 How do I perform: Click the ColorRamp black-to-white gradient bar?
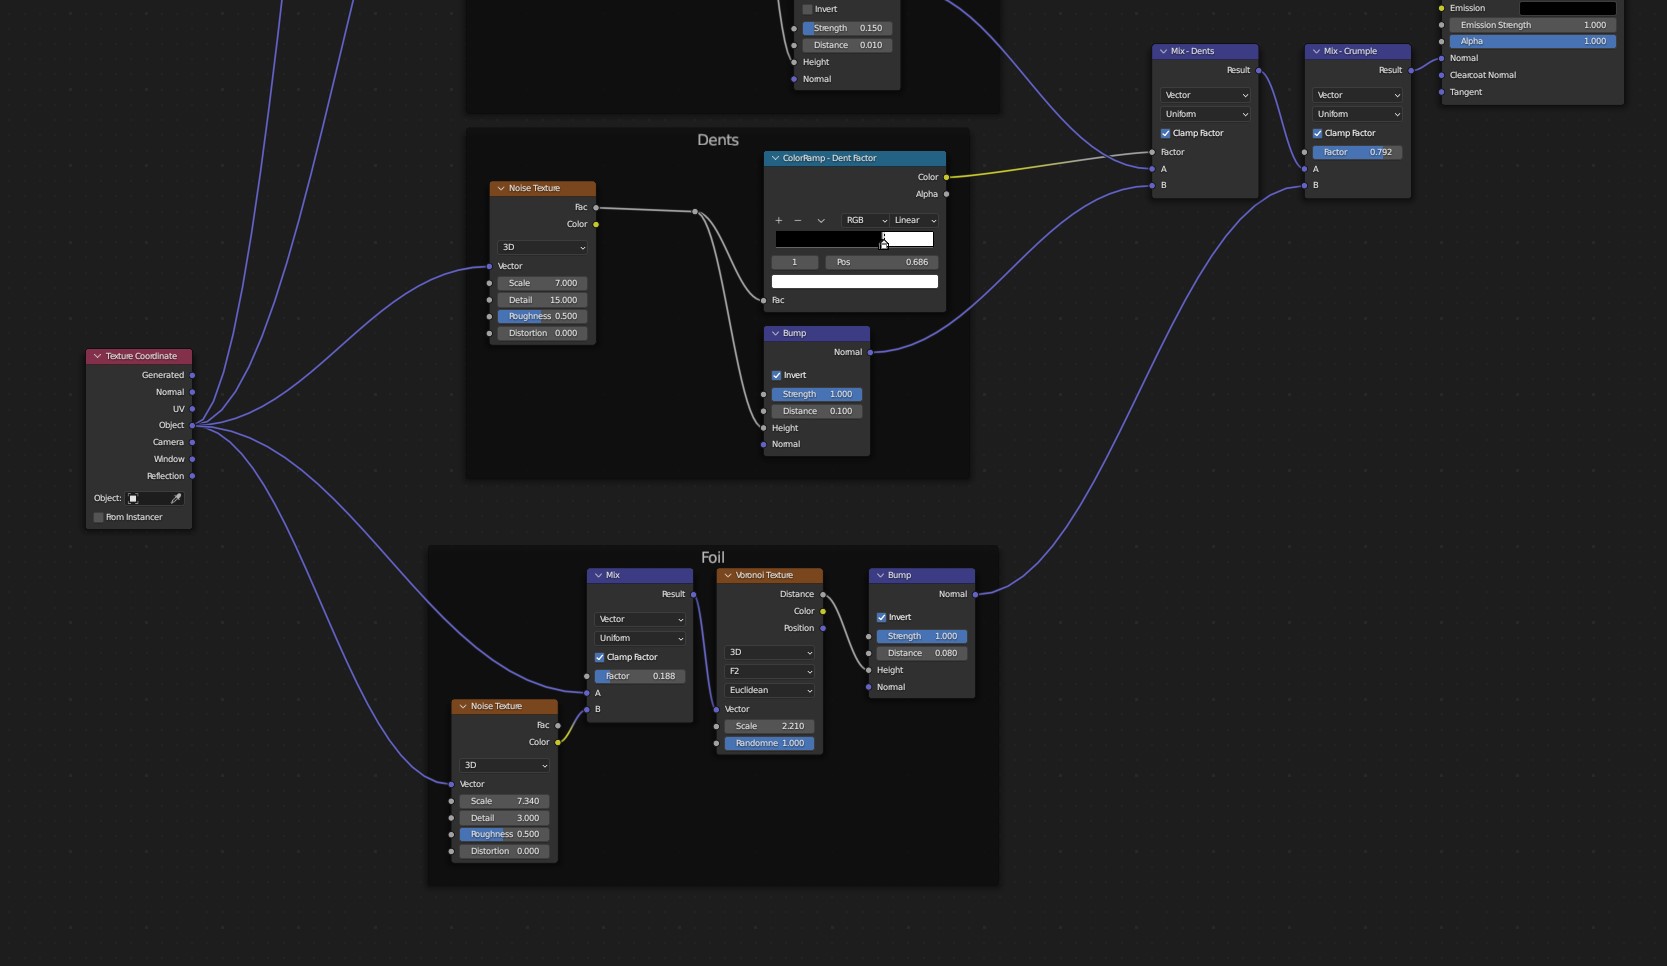pos(855,239)
